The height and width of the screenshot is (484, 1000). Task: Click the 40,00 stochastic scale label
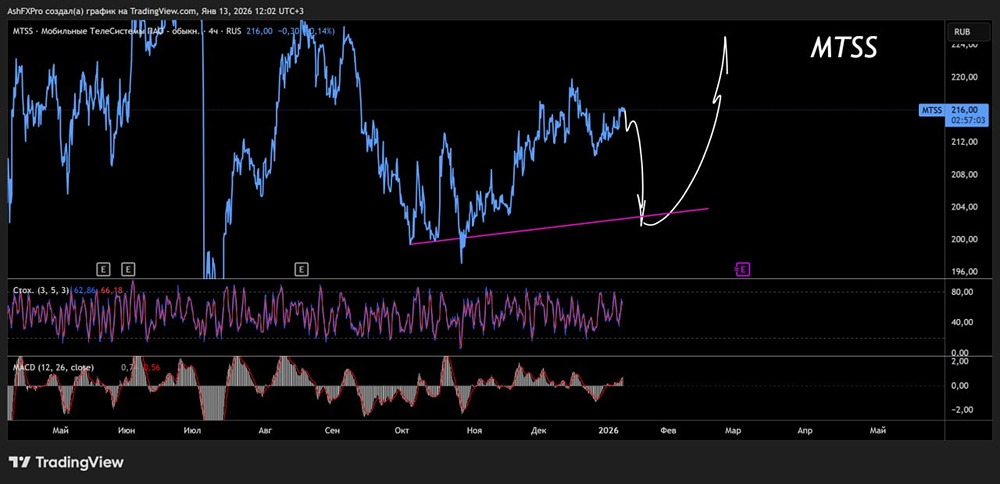point(964,323)
